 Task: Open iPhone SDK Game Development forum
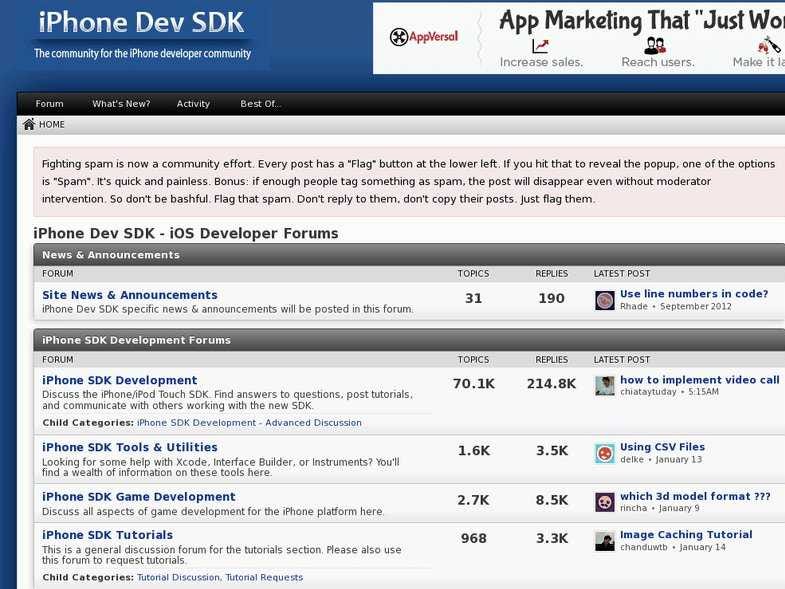(x=139, y=497)
